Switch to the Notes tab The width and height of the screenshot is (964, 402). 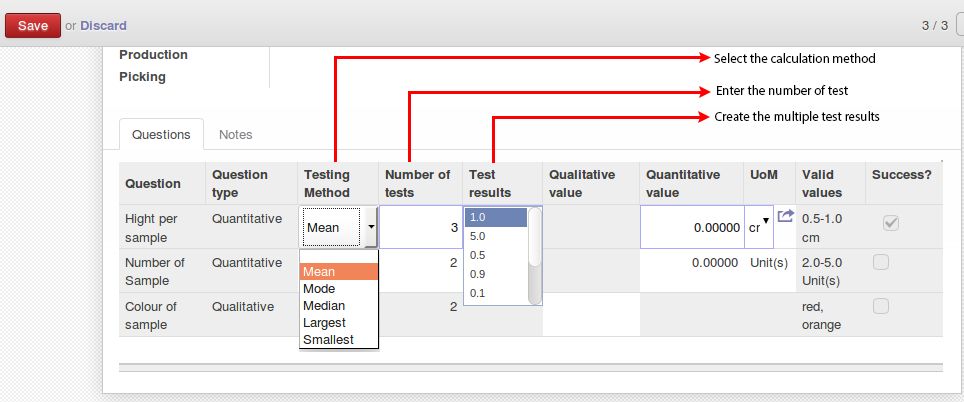tap(235, 135)
